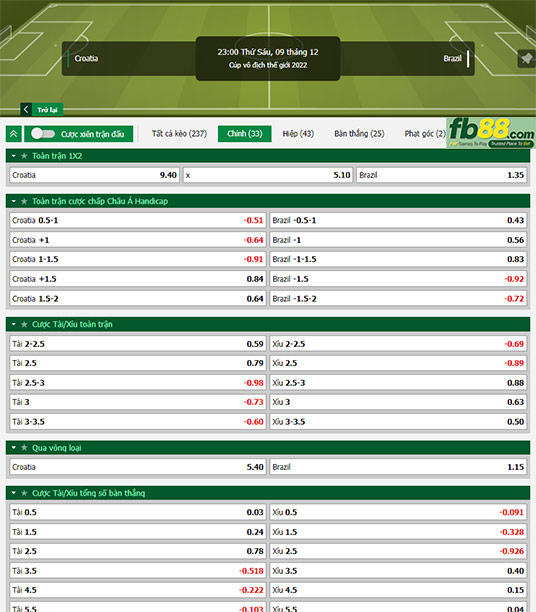Click the pin icon beside the match header
Viewport: 536px width, 612px height.
pyautogui.click(x=527, y=59)
